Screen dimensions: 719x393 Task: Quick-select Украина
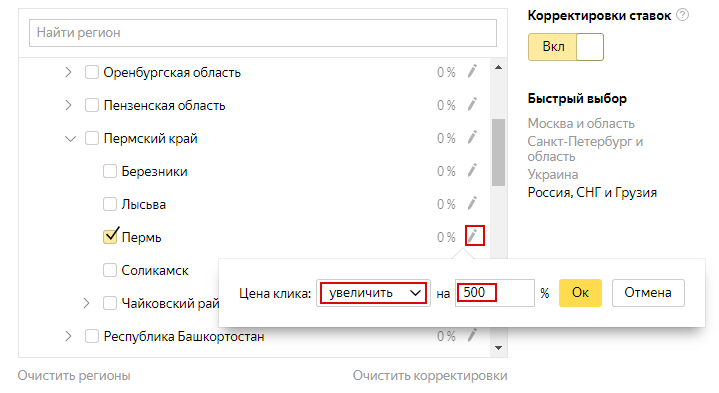(553, 175)
